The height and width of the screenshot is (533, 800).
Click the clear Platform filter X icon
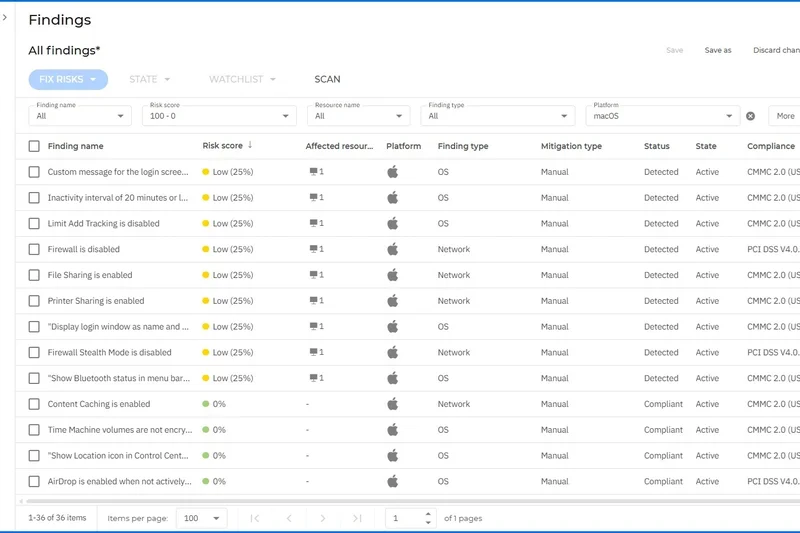pyautogui.click(x=750, y=116)
